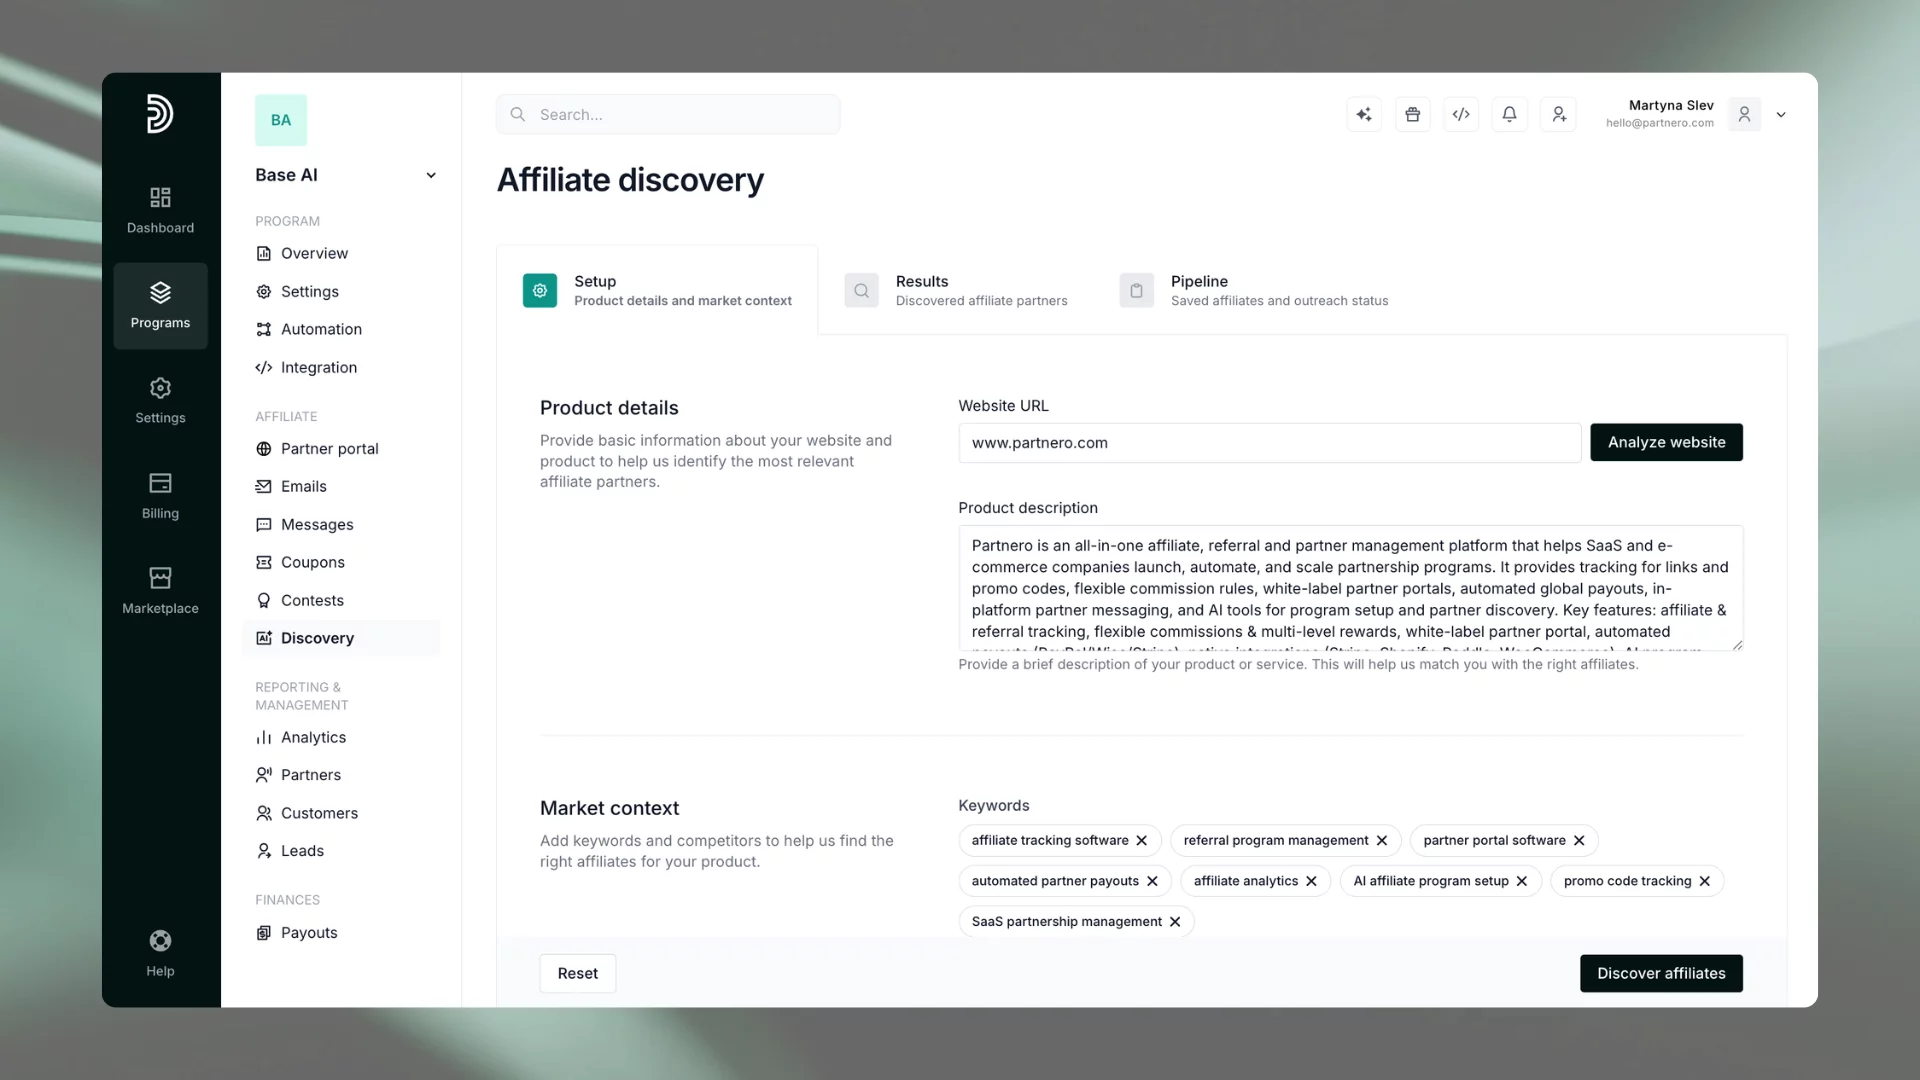Open the Marketplace section
Image resolution: width=1920 pixels, height=1080 pixels.
click(x=160, y=591)
